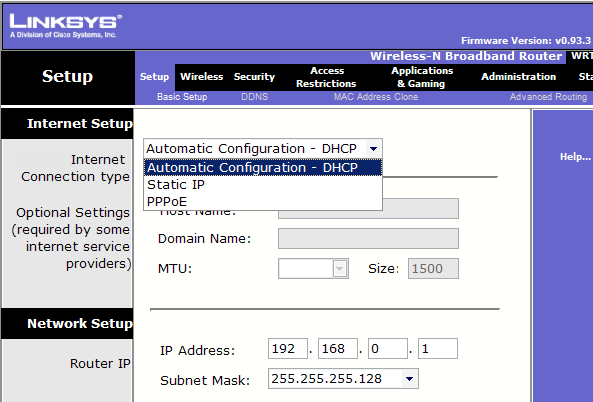The width and height of the screenshot is (593, 402).
Task: Select the Basic Setup sub-tab
Action: [182, 97]
